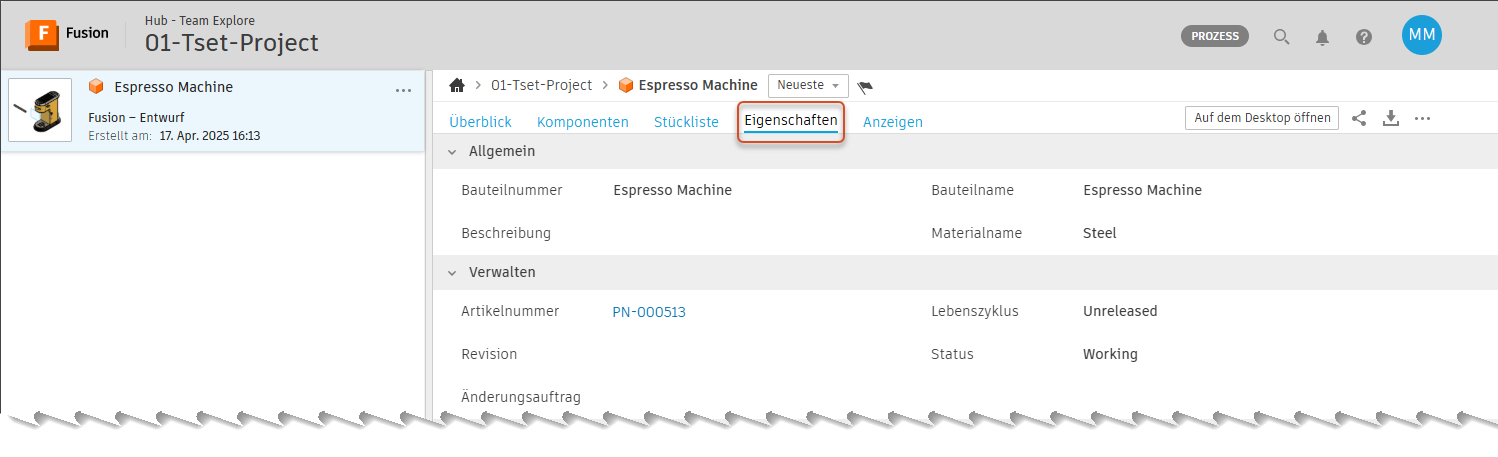Click the flag milestone icon
This screenshot has width=1498, height=457.
point(865,87)
